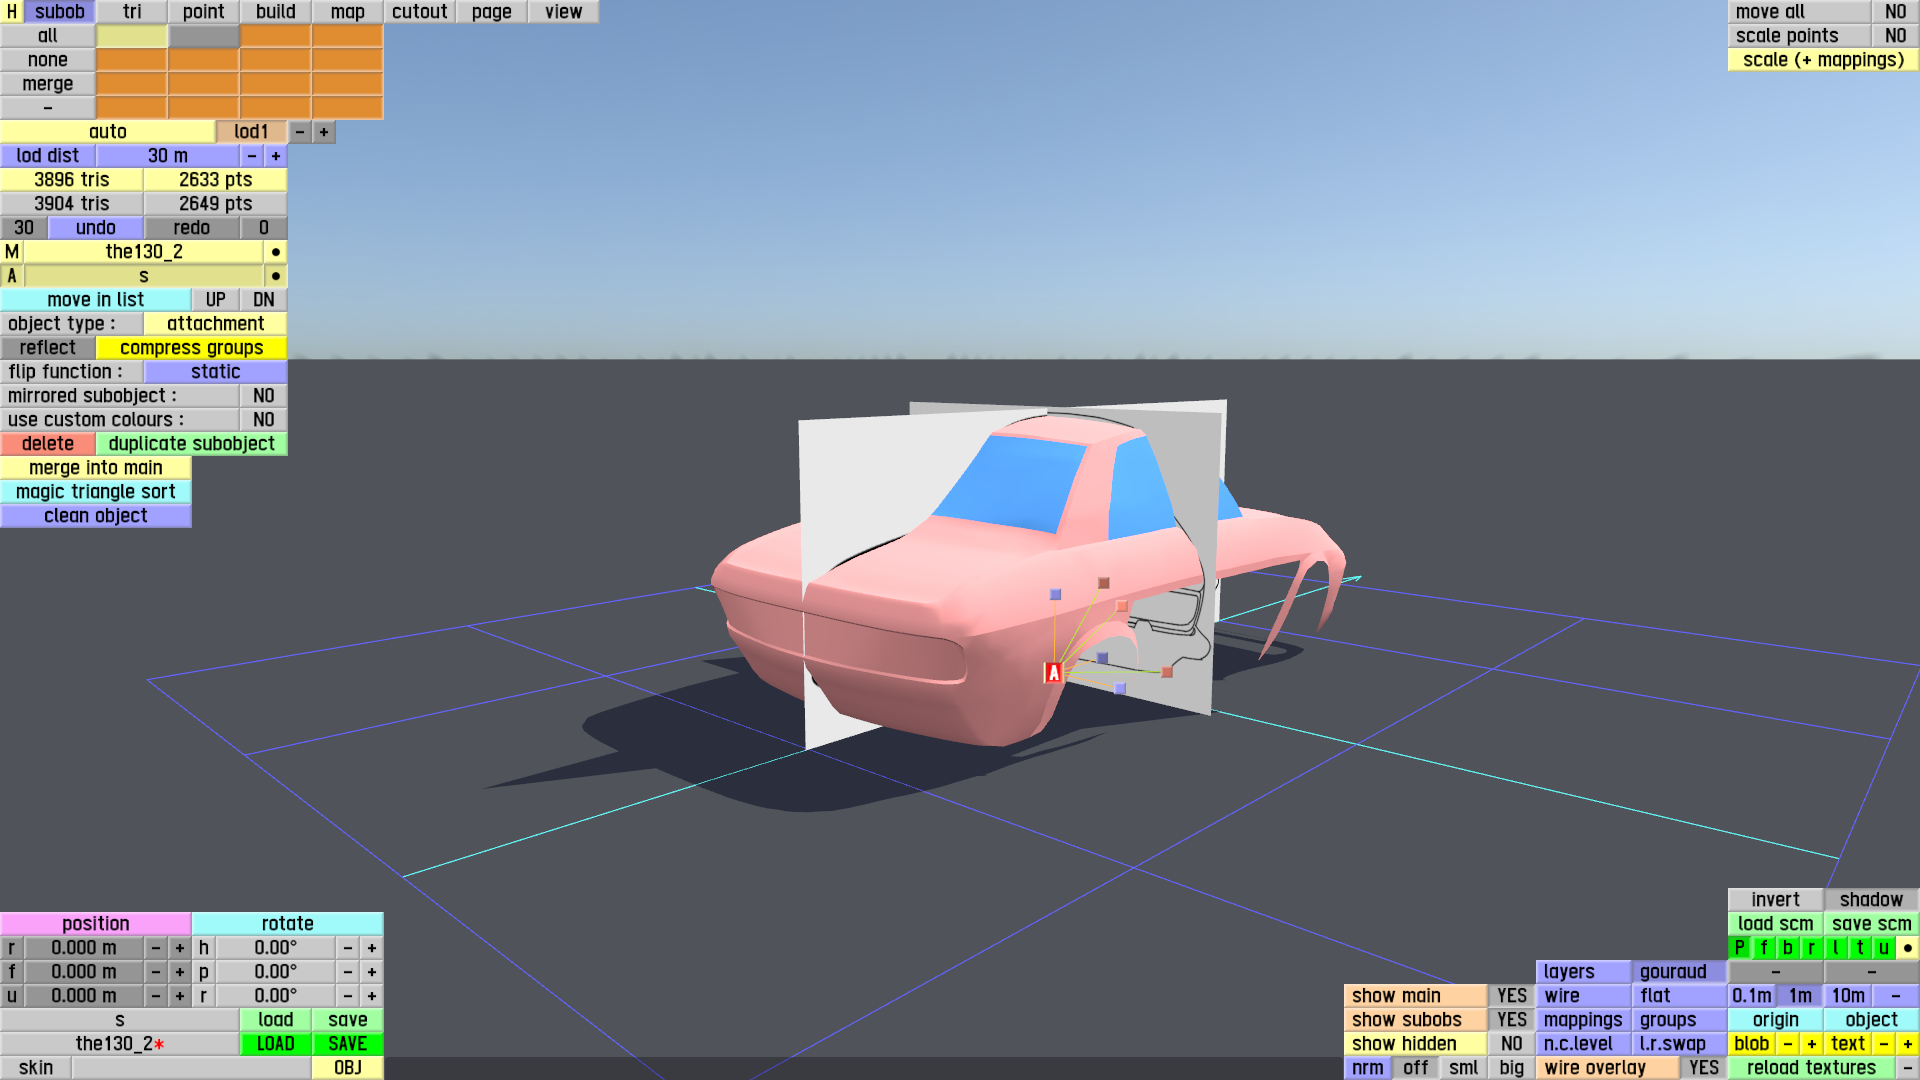Viewport: 1920px width, 1080px height.
Task: Toggle mirrored subobject NO value
Action: tap(263, 396)
